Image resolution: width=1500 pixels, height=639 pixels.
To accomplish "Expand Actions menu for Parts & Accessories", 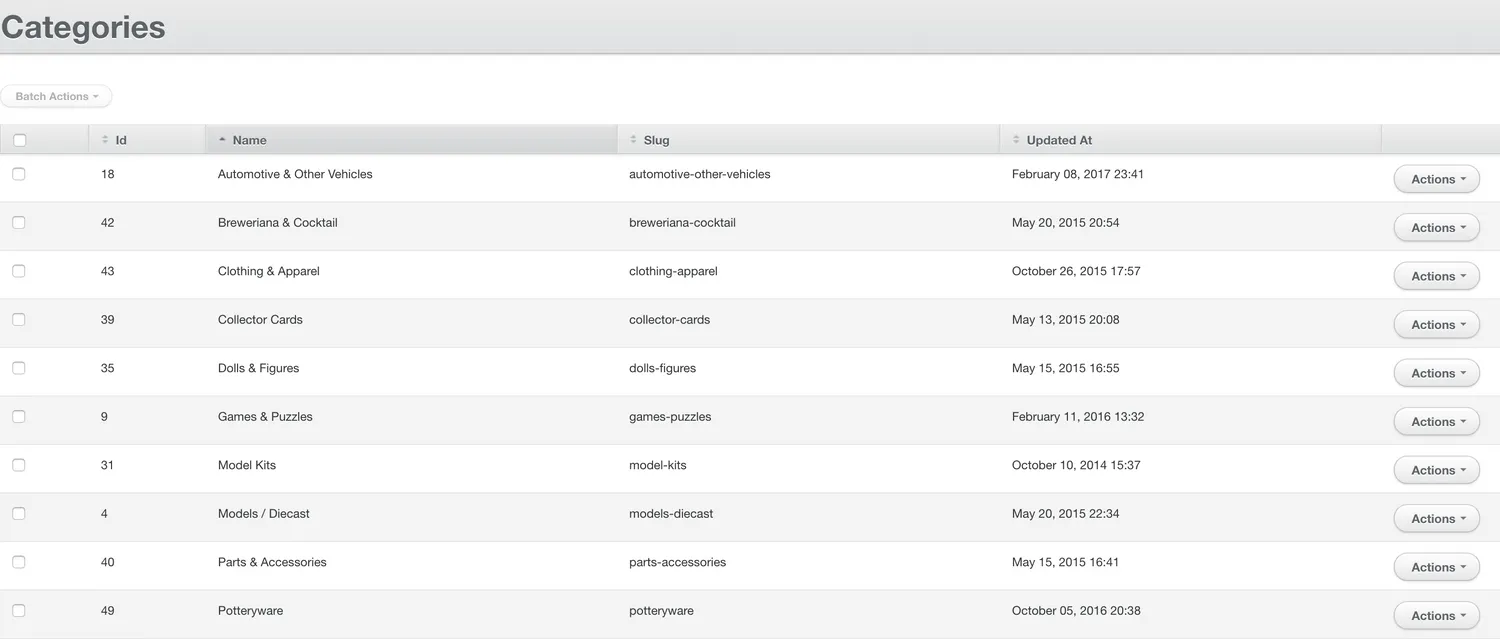I will coord(1436,567).
